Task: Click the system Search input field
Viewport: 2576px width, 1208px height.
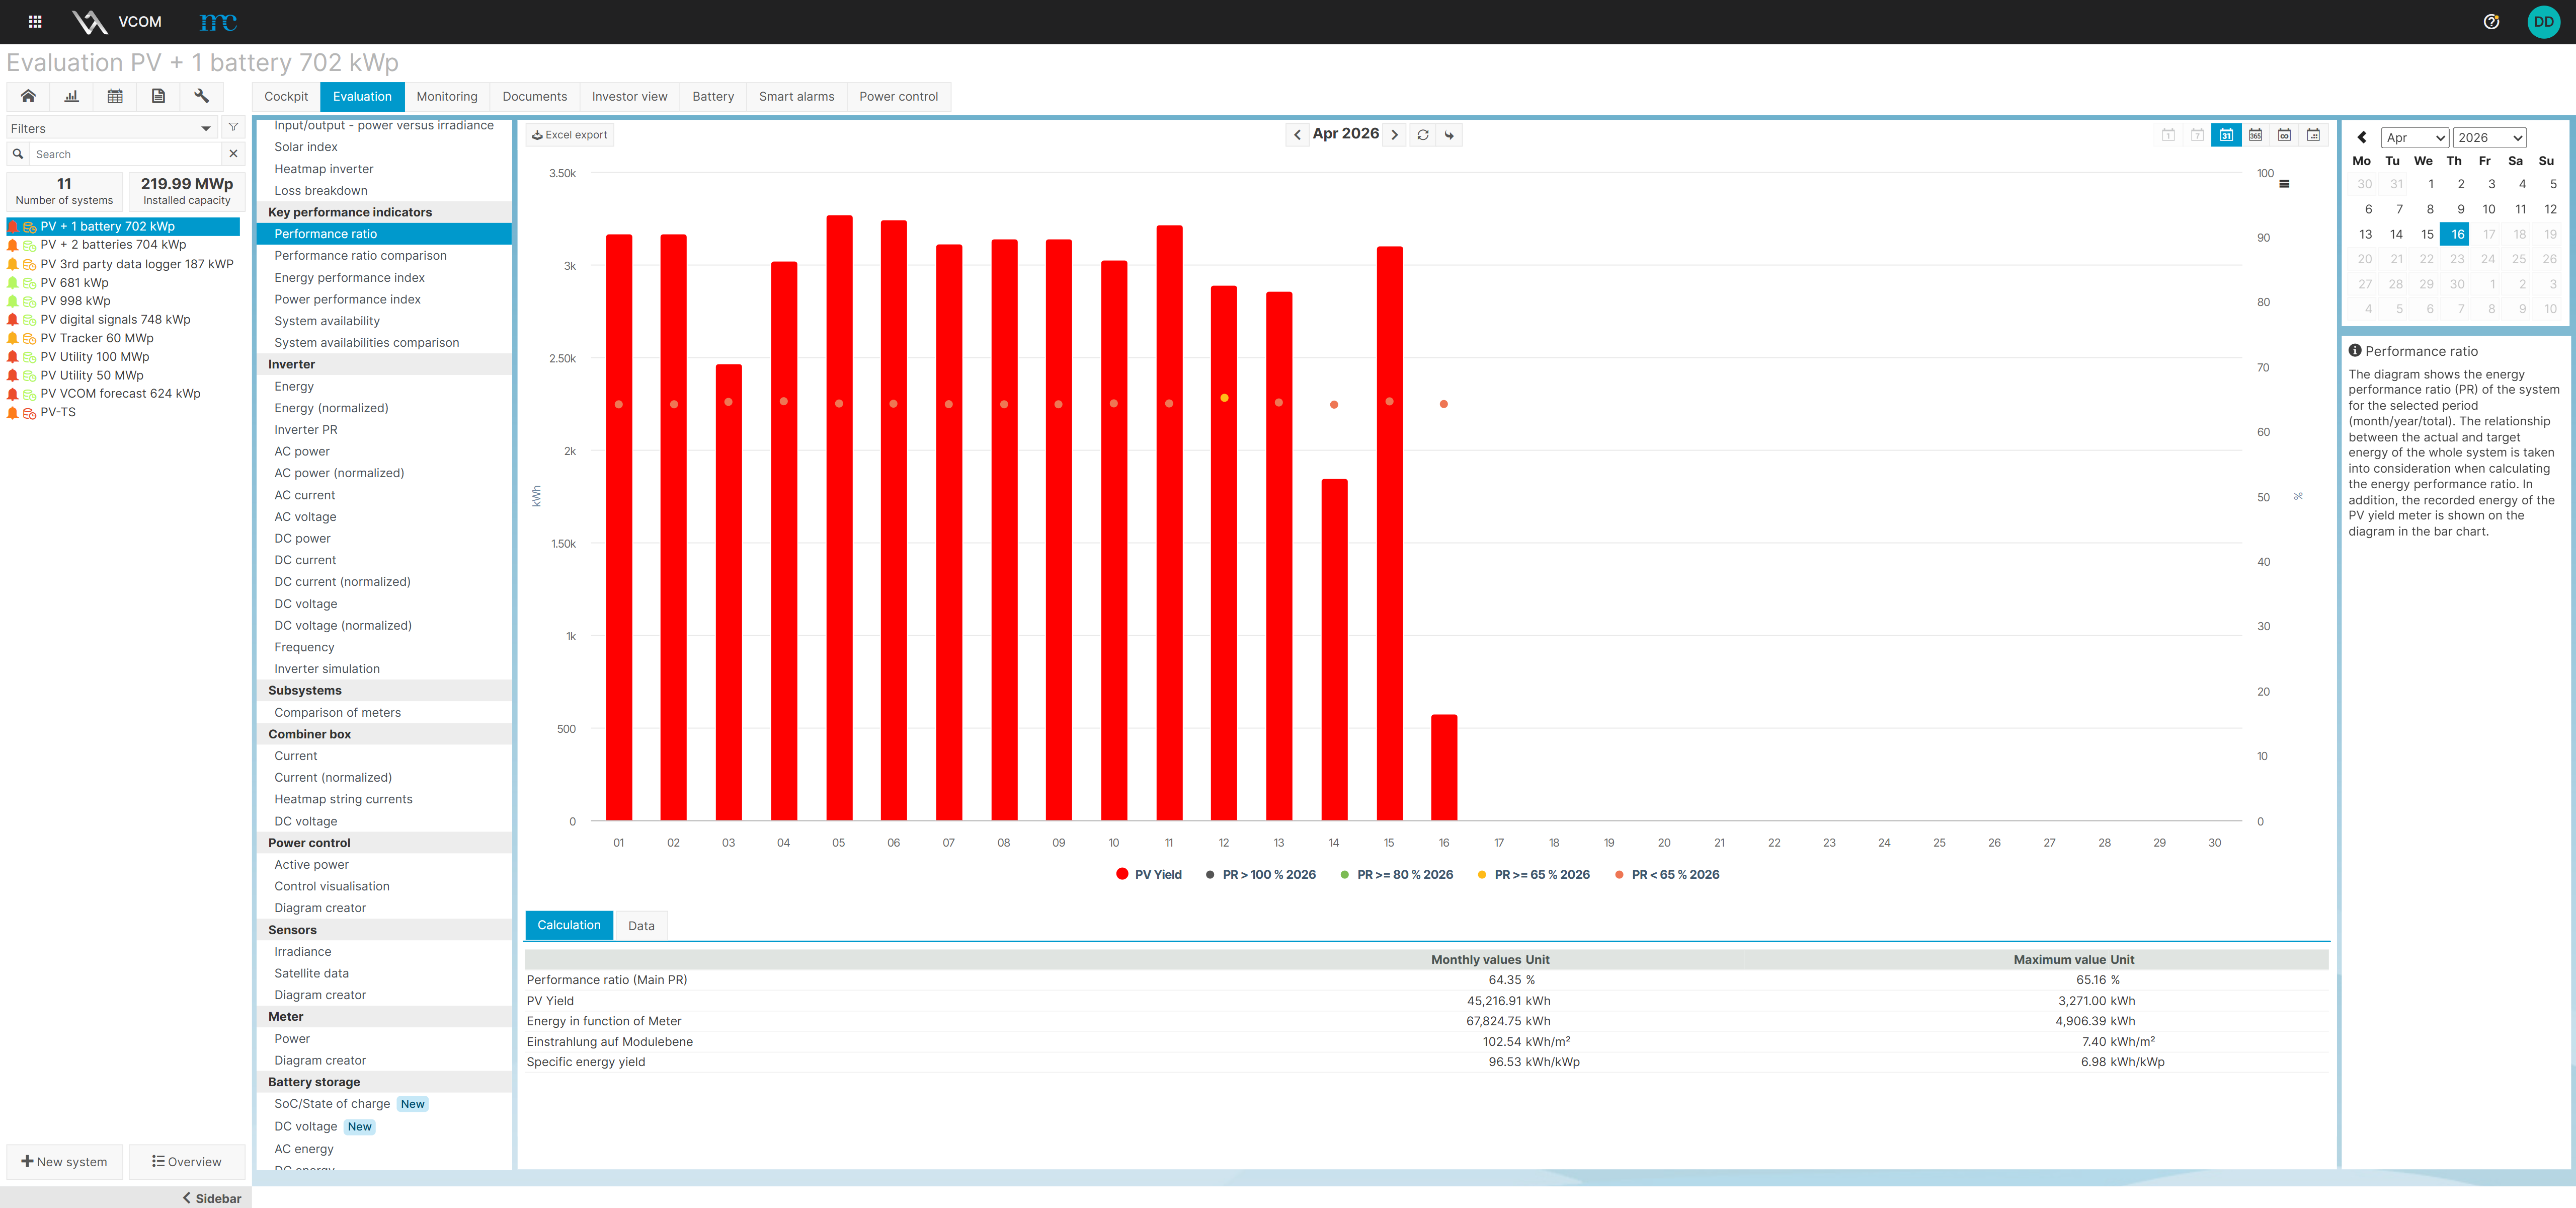Action: coord(125,154)
